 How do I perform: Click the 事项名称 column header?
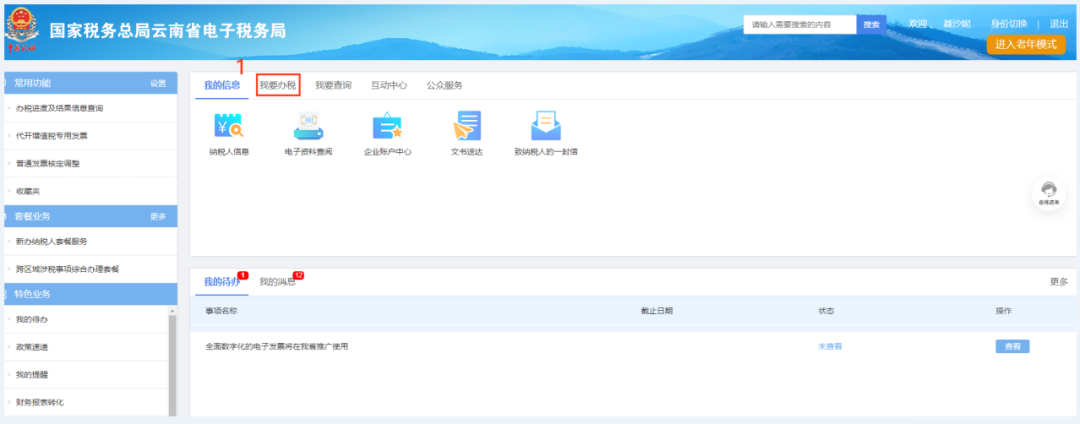[x=221, y=310]
